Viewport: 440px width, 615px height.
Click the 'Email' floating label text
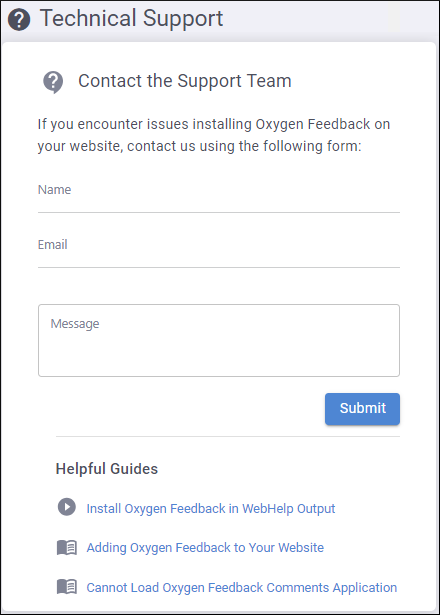pos(53,244)
